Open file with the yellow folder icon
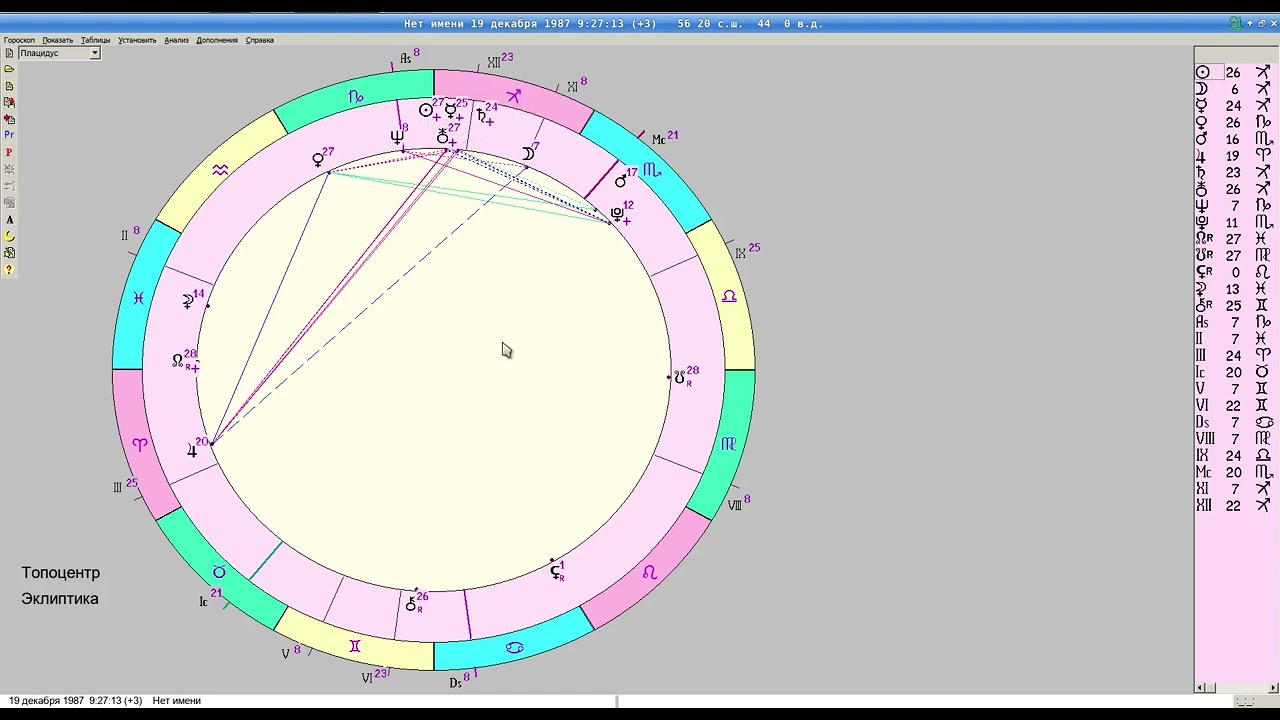The image size is (1280, 720). pyautogui.click(x=9, y=69)
